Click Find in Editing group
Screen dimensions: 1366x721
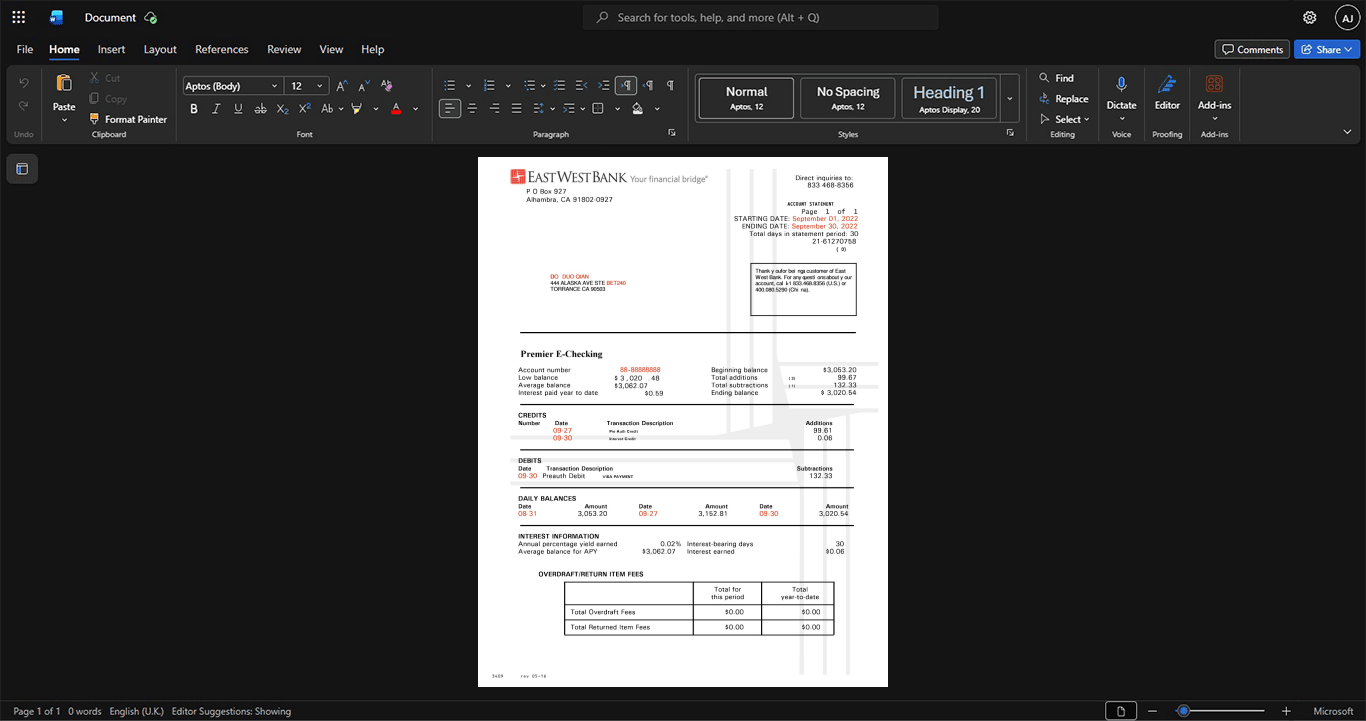click(1056, 77)
